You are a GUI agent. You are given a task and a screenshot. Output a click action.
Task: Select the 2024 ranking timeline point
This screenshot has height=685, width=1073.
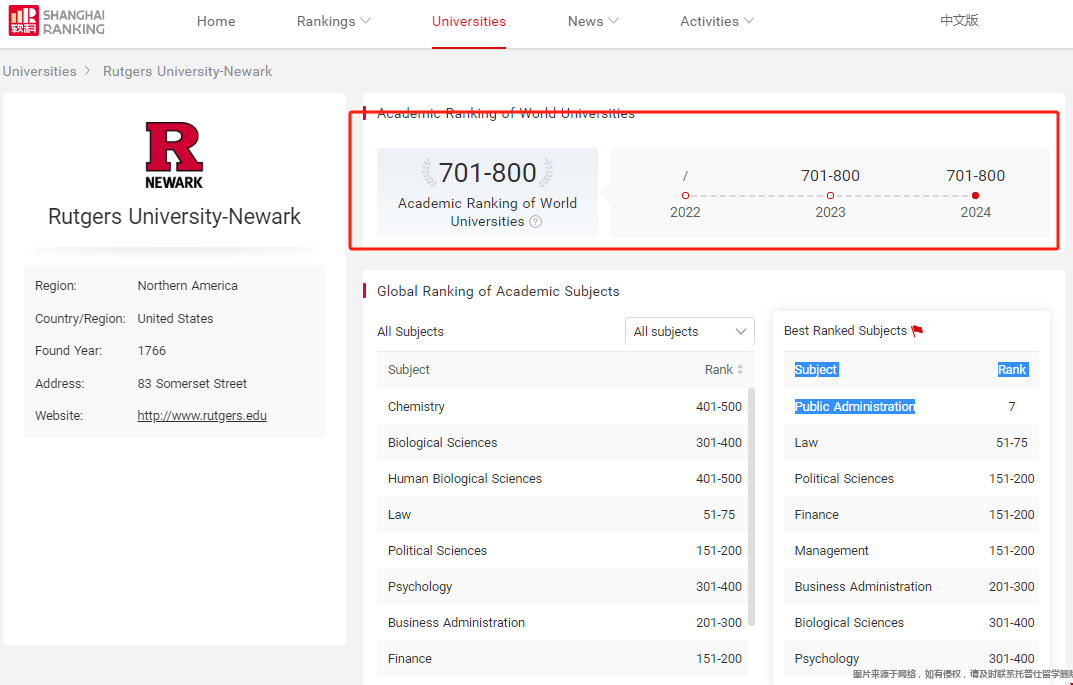pyautogui.click(x=975, y=196)
